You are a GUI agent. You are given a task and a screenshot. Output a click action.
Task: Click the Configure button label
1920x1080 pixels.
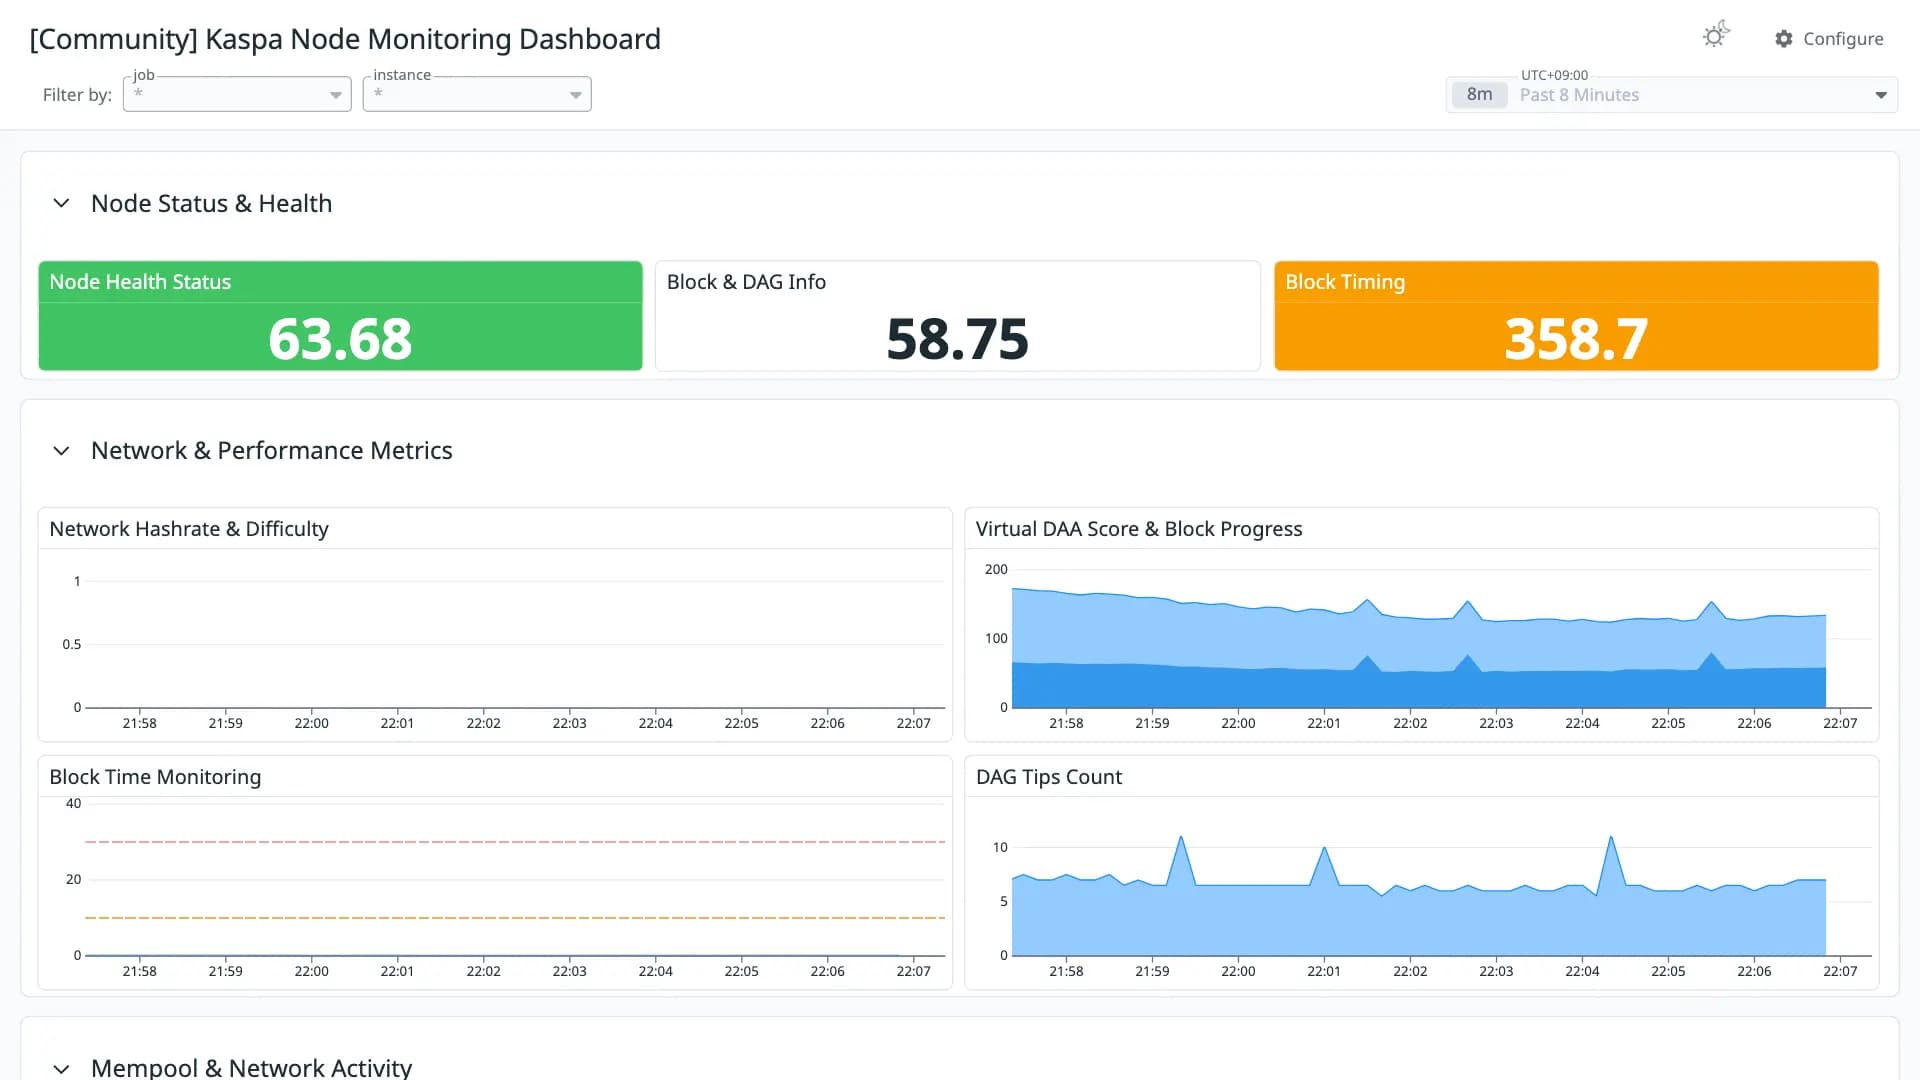pyautogui.click(x=1843, y=39)
